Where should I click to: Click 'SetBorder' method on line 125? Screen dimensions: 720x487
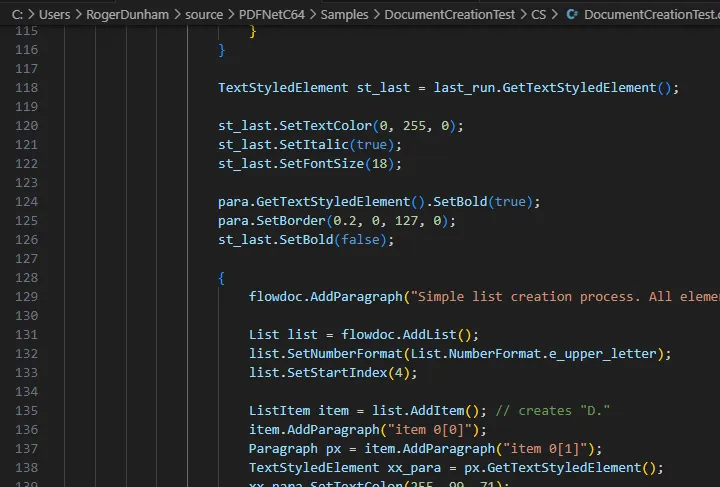(x=291, y=221)
